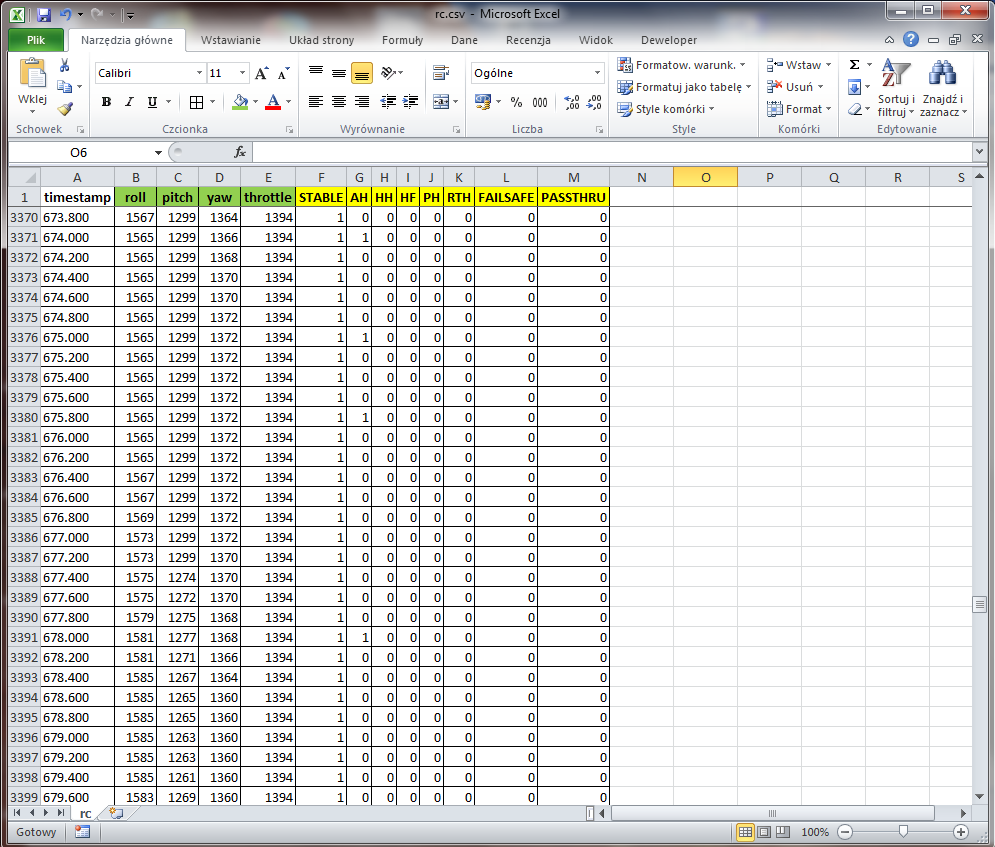
Task: Toggle Italic formatting
Action: (x=129, y=102)
